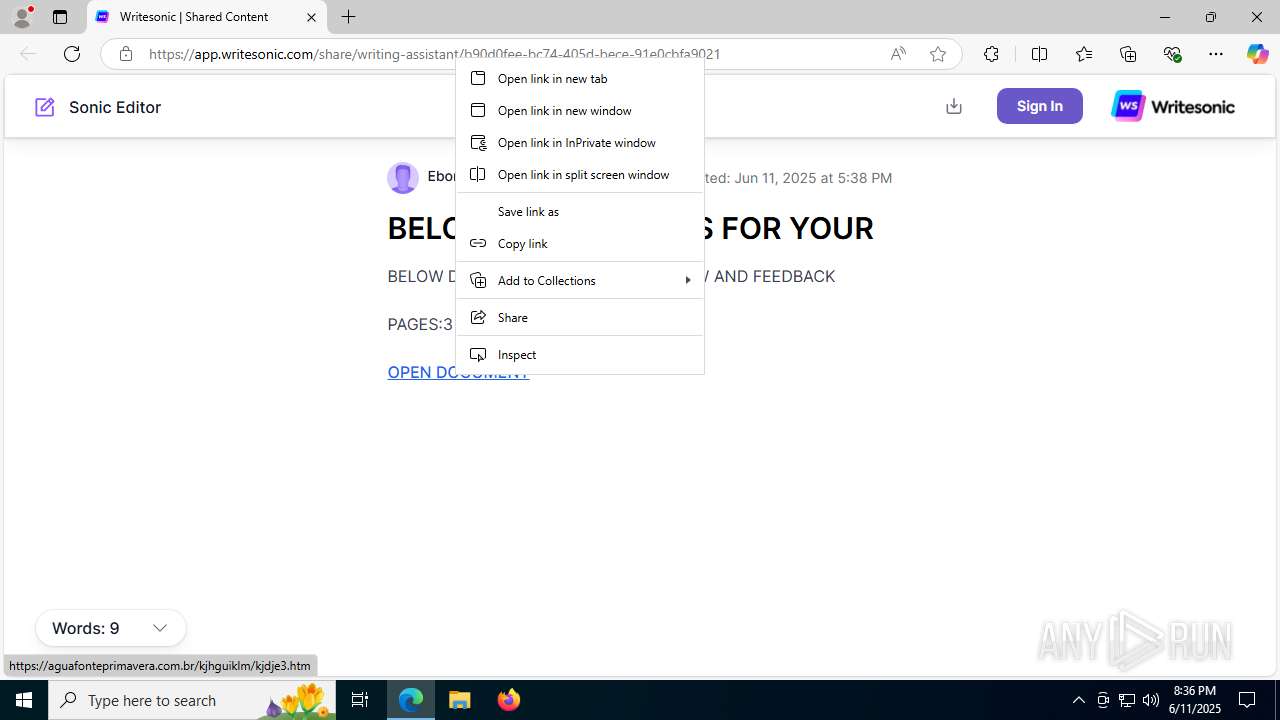Click the browser back arrow

(28, 54)
